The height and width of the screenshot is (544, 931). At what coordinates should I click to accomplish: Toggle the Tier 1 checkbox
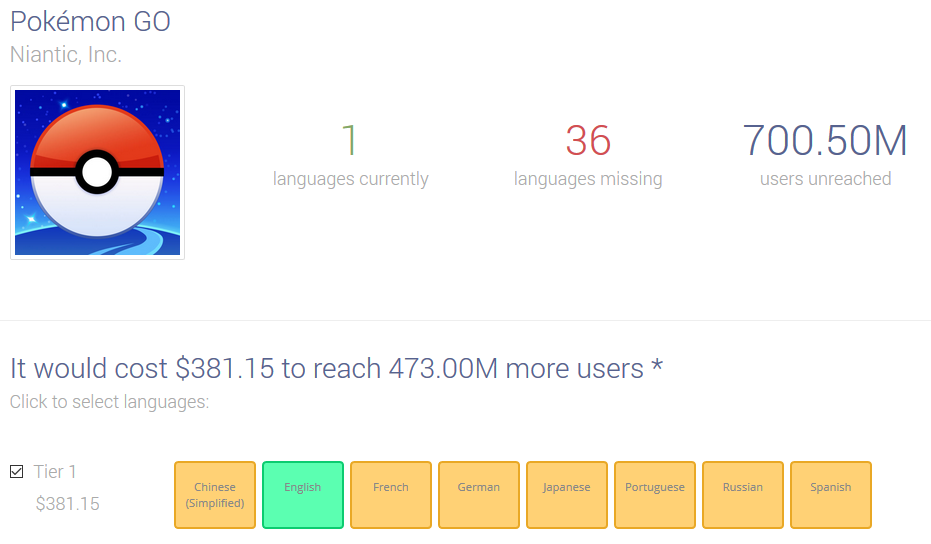pos(17,472)
